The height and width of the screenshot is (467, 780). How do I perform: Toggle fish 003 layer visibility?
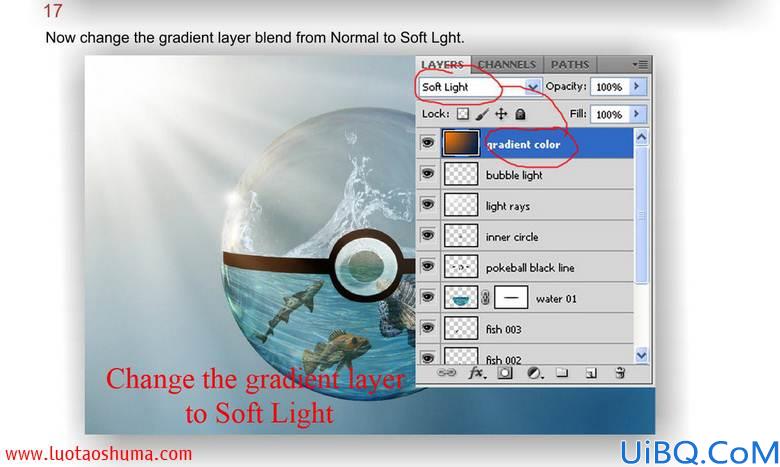(x=427, y=328)
